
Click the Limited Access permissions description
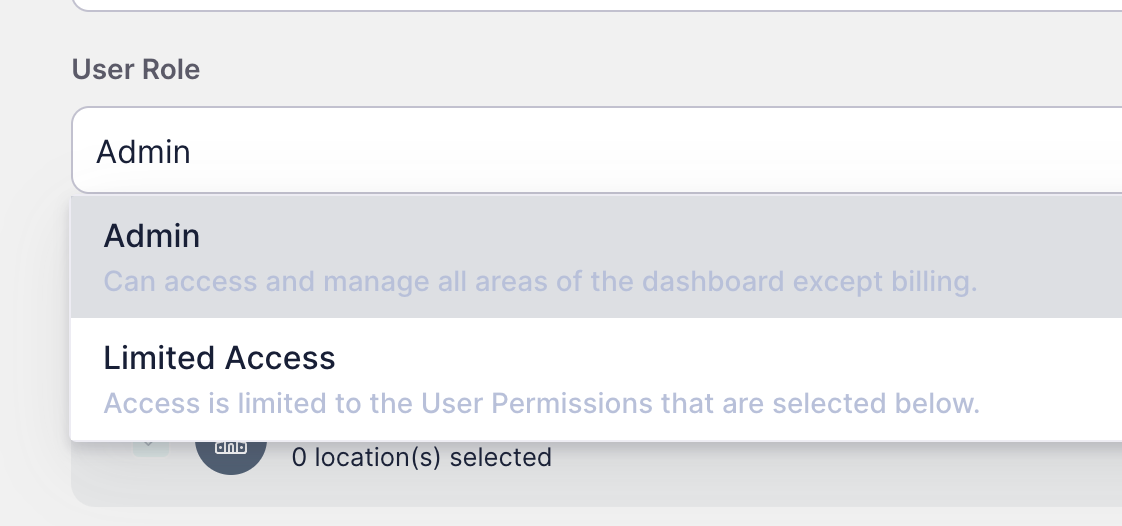pyautogui.click(x=542, y=403)
